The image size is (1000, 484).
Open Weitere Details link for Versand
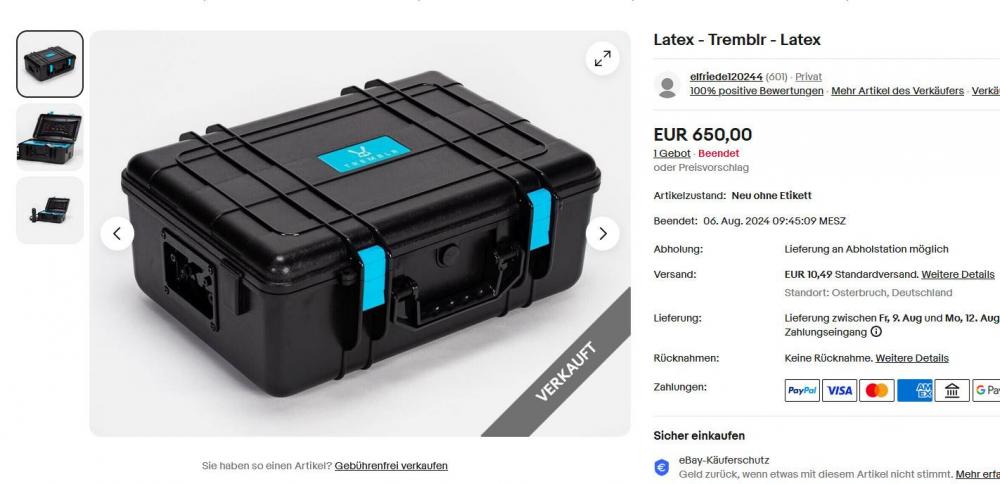[958, 275]
